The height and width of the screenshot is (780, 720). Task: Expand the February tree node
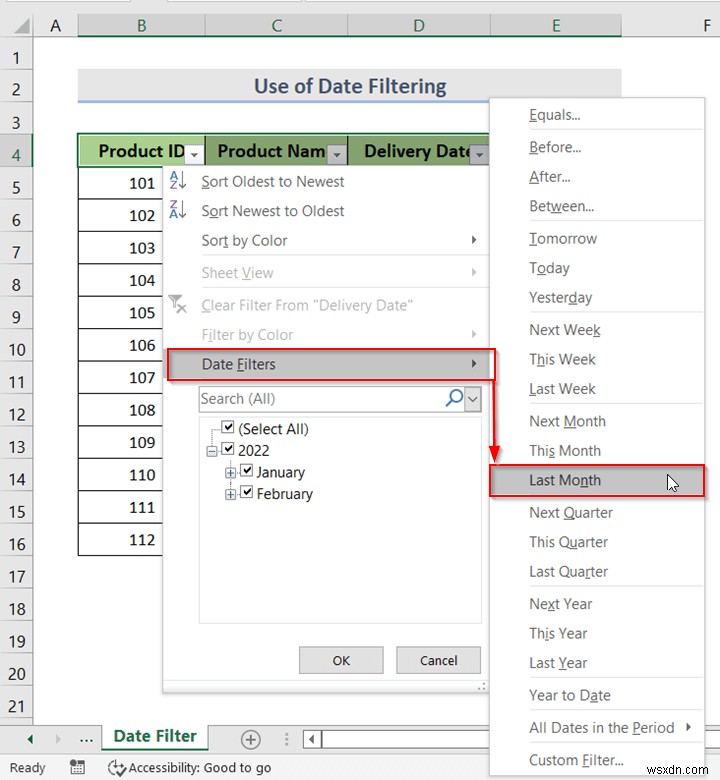click(230, 494)
